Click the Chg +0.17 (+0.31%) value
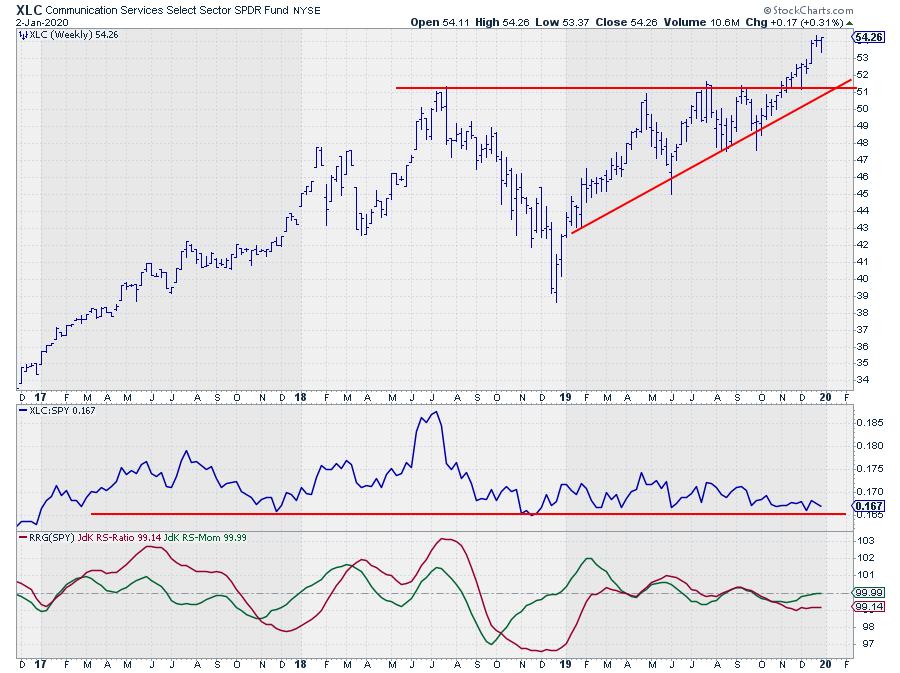Screen dimensions: 900x673 (794, 22)
